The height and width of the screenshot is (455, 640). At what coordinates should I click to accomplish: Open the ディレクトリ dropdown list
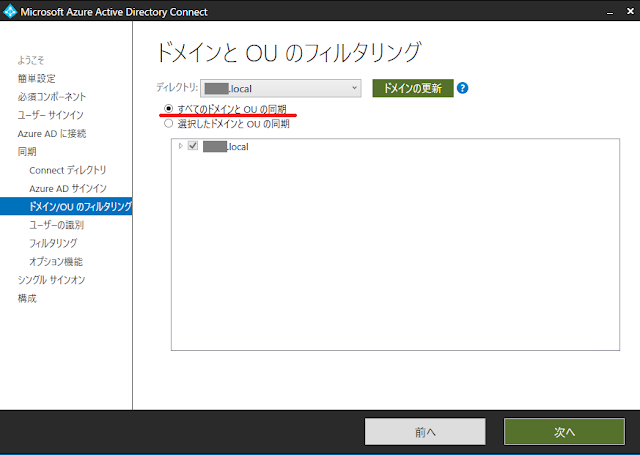click(281, 88)
